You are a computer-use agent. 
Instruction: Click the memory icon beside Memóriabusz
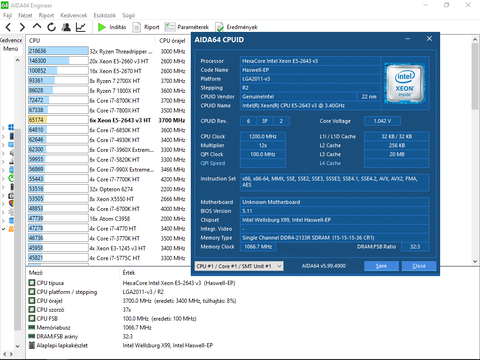click(x=32, y=327)
